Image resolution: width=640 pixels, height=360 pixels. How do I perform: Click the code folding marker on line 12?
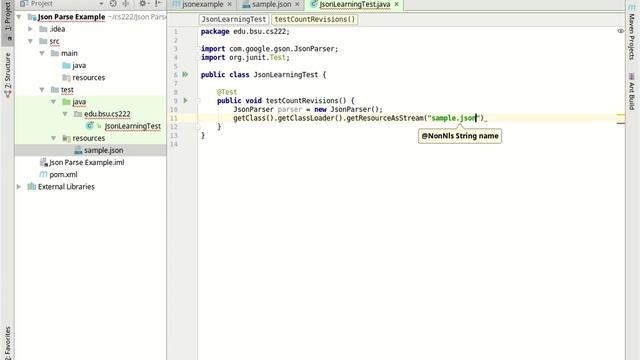[x=198, y=127]
